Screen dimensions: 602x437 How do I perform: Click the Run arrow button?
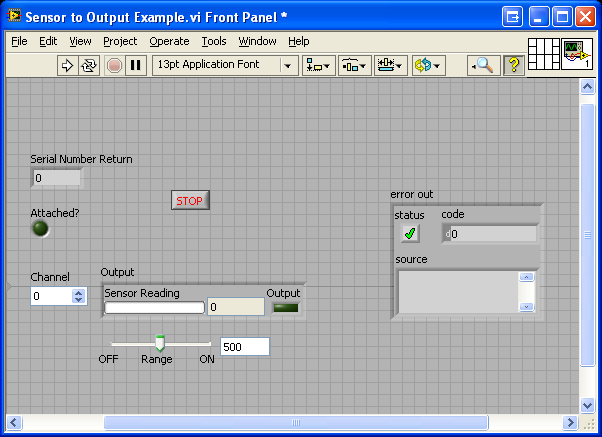(68, 65)
